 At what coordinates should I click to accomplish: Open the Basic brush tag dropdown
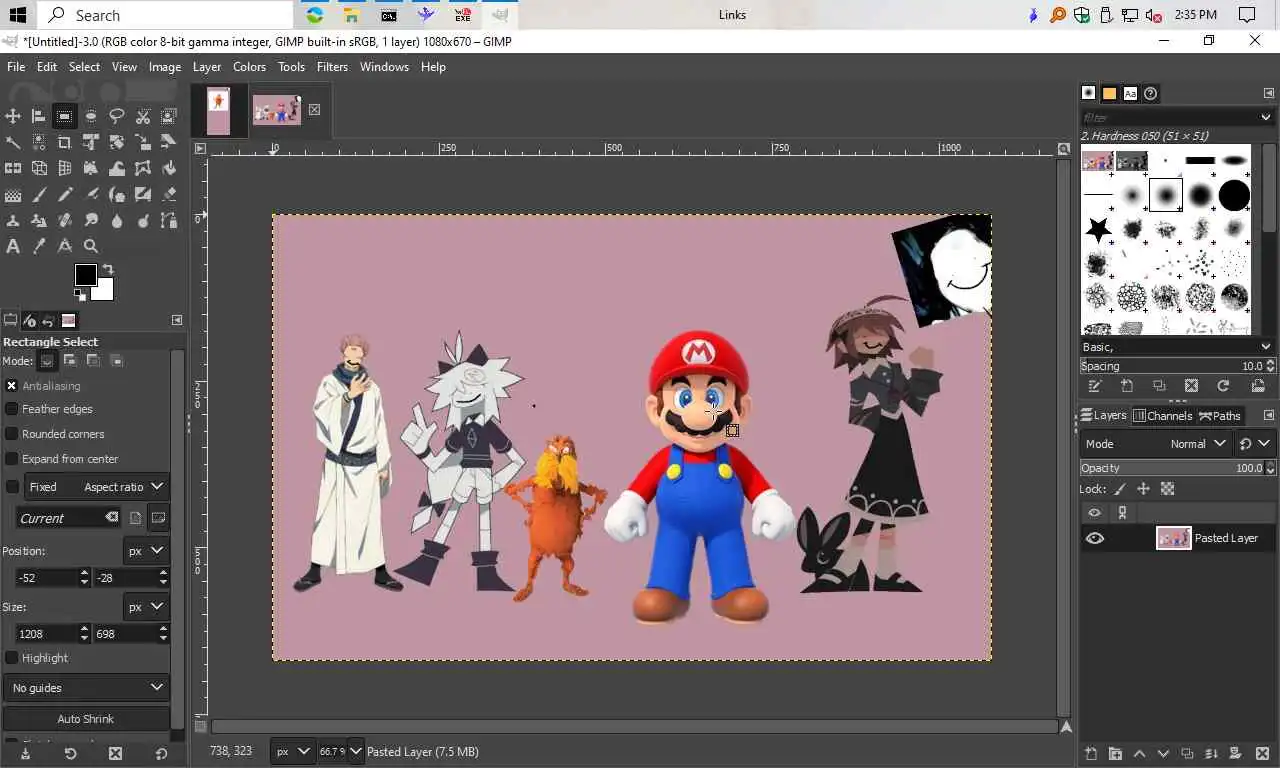click(x=1176, y=347)
